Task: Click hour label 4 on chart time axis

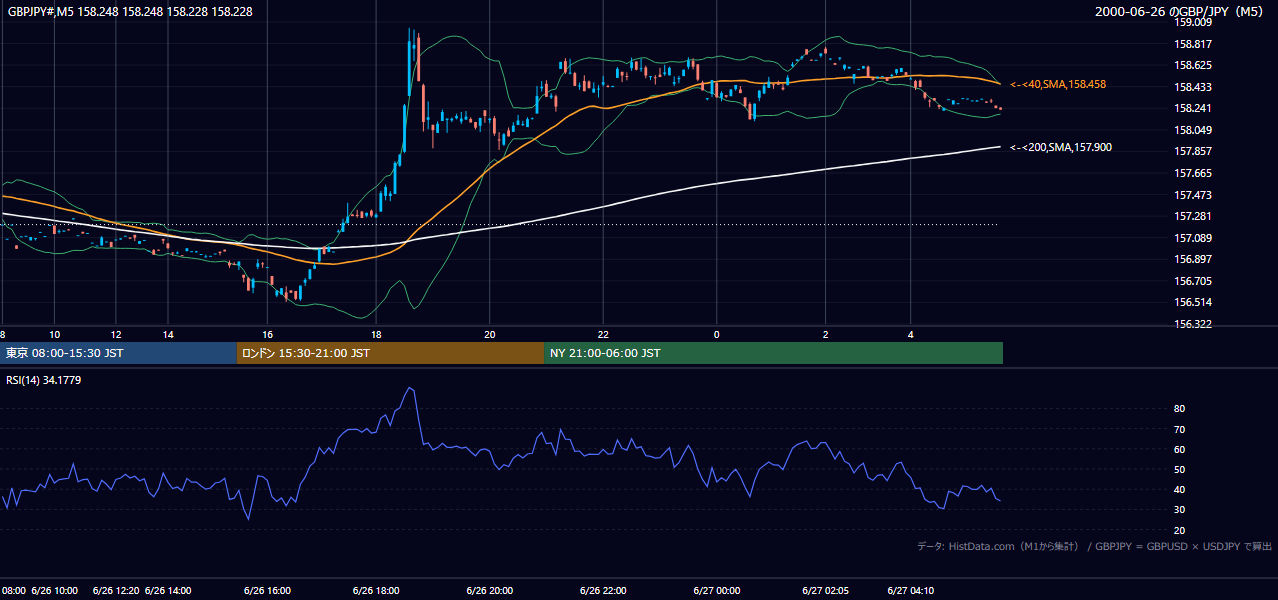Action: click(910, 334)
